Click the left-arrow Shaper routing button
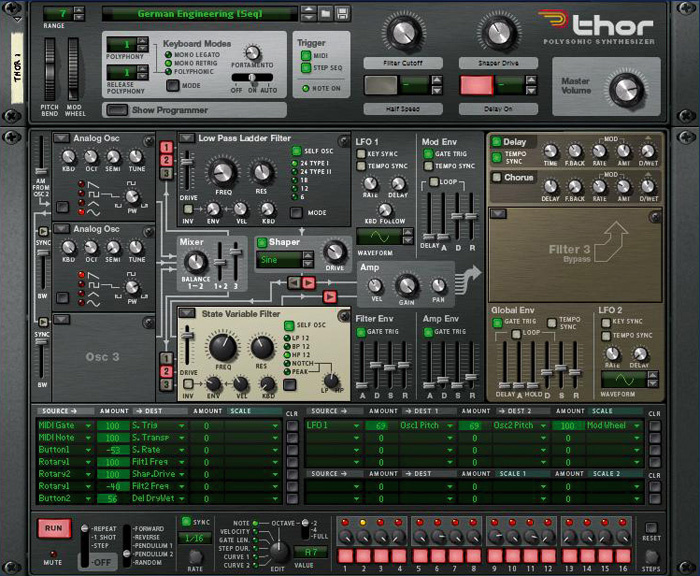Image resolution: width=700 pixels, height=576 pixels. 294,283
